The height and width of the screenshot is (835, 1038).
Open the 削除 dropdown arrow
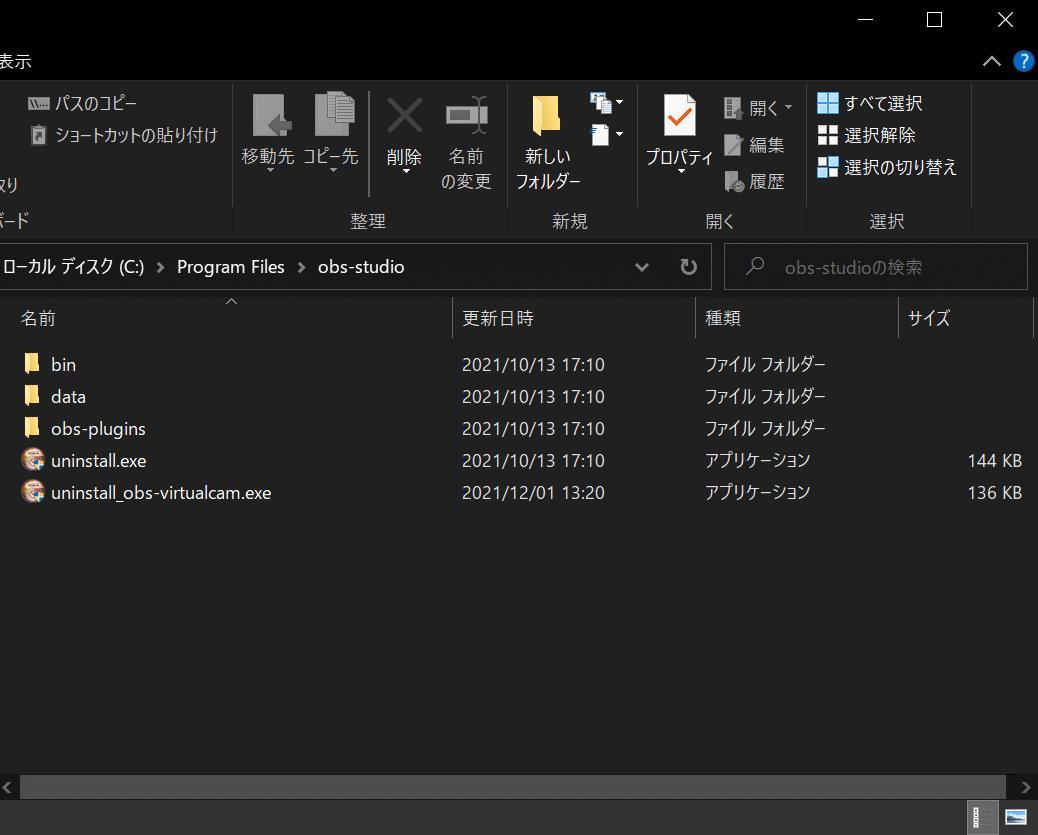point(406,172)
